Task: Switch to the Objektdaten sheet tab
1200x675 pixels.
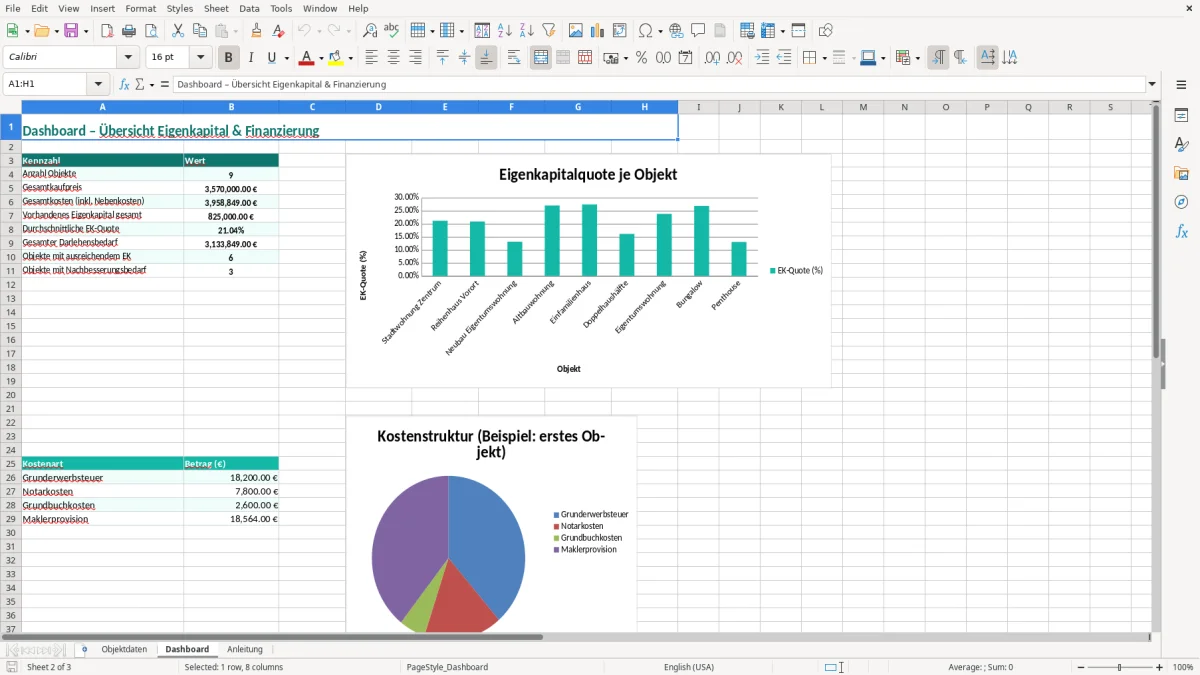Action: pyautogui.click(x=124, y=649)
